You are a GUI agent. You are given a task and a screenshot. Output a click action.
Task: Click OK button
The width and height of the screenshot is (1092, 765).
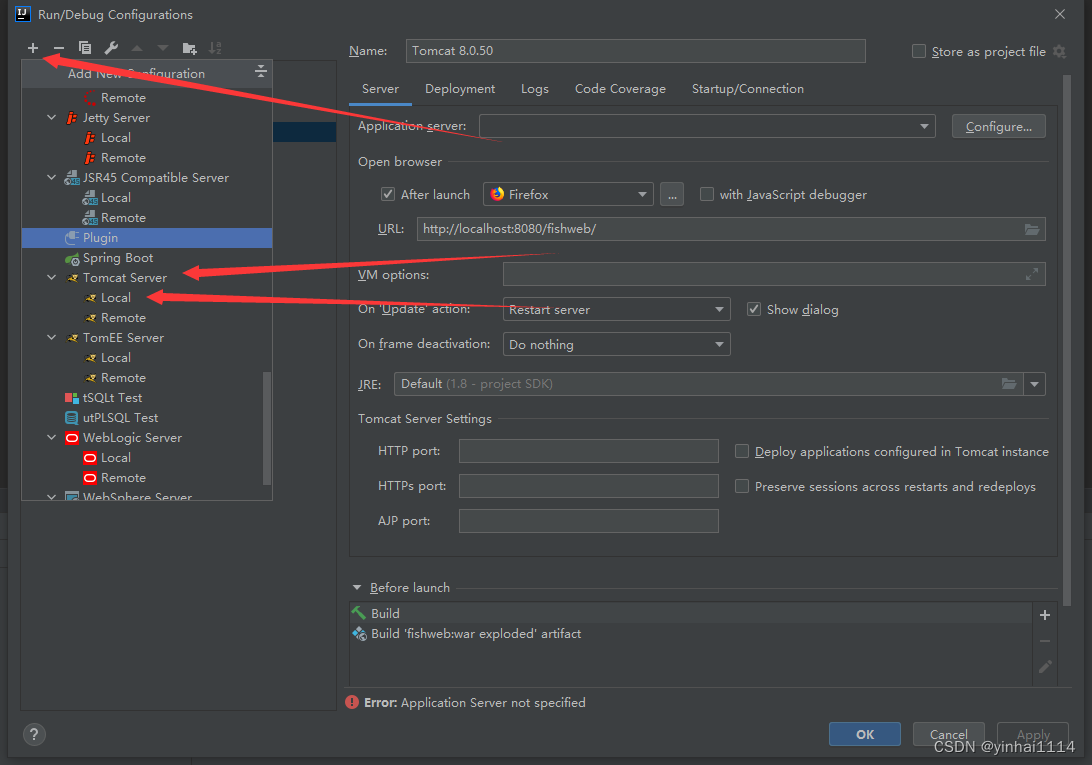click(x=865, y=734)
